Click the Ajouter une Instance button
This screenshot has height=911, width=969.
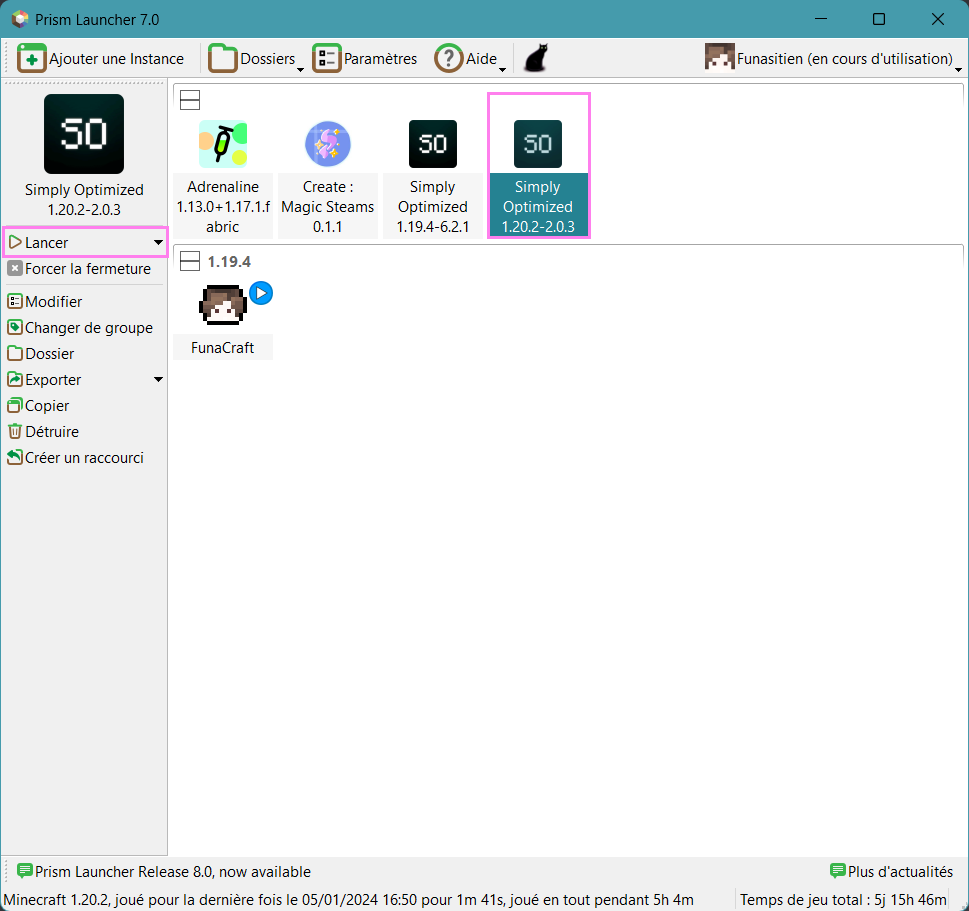(101, 59)
